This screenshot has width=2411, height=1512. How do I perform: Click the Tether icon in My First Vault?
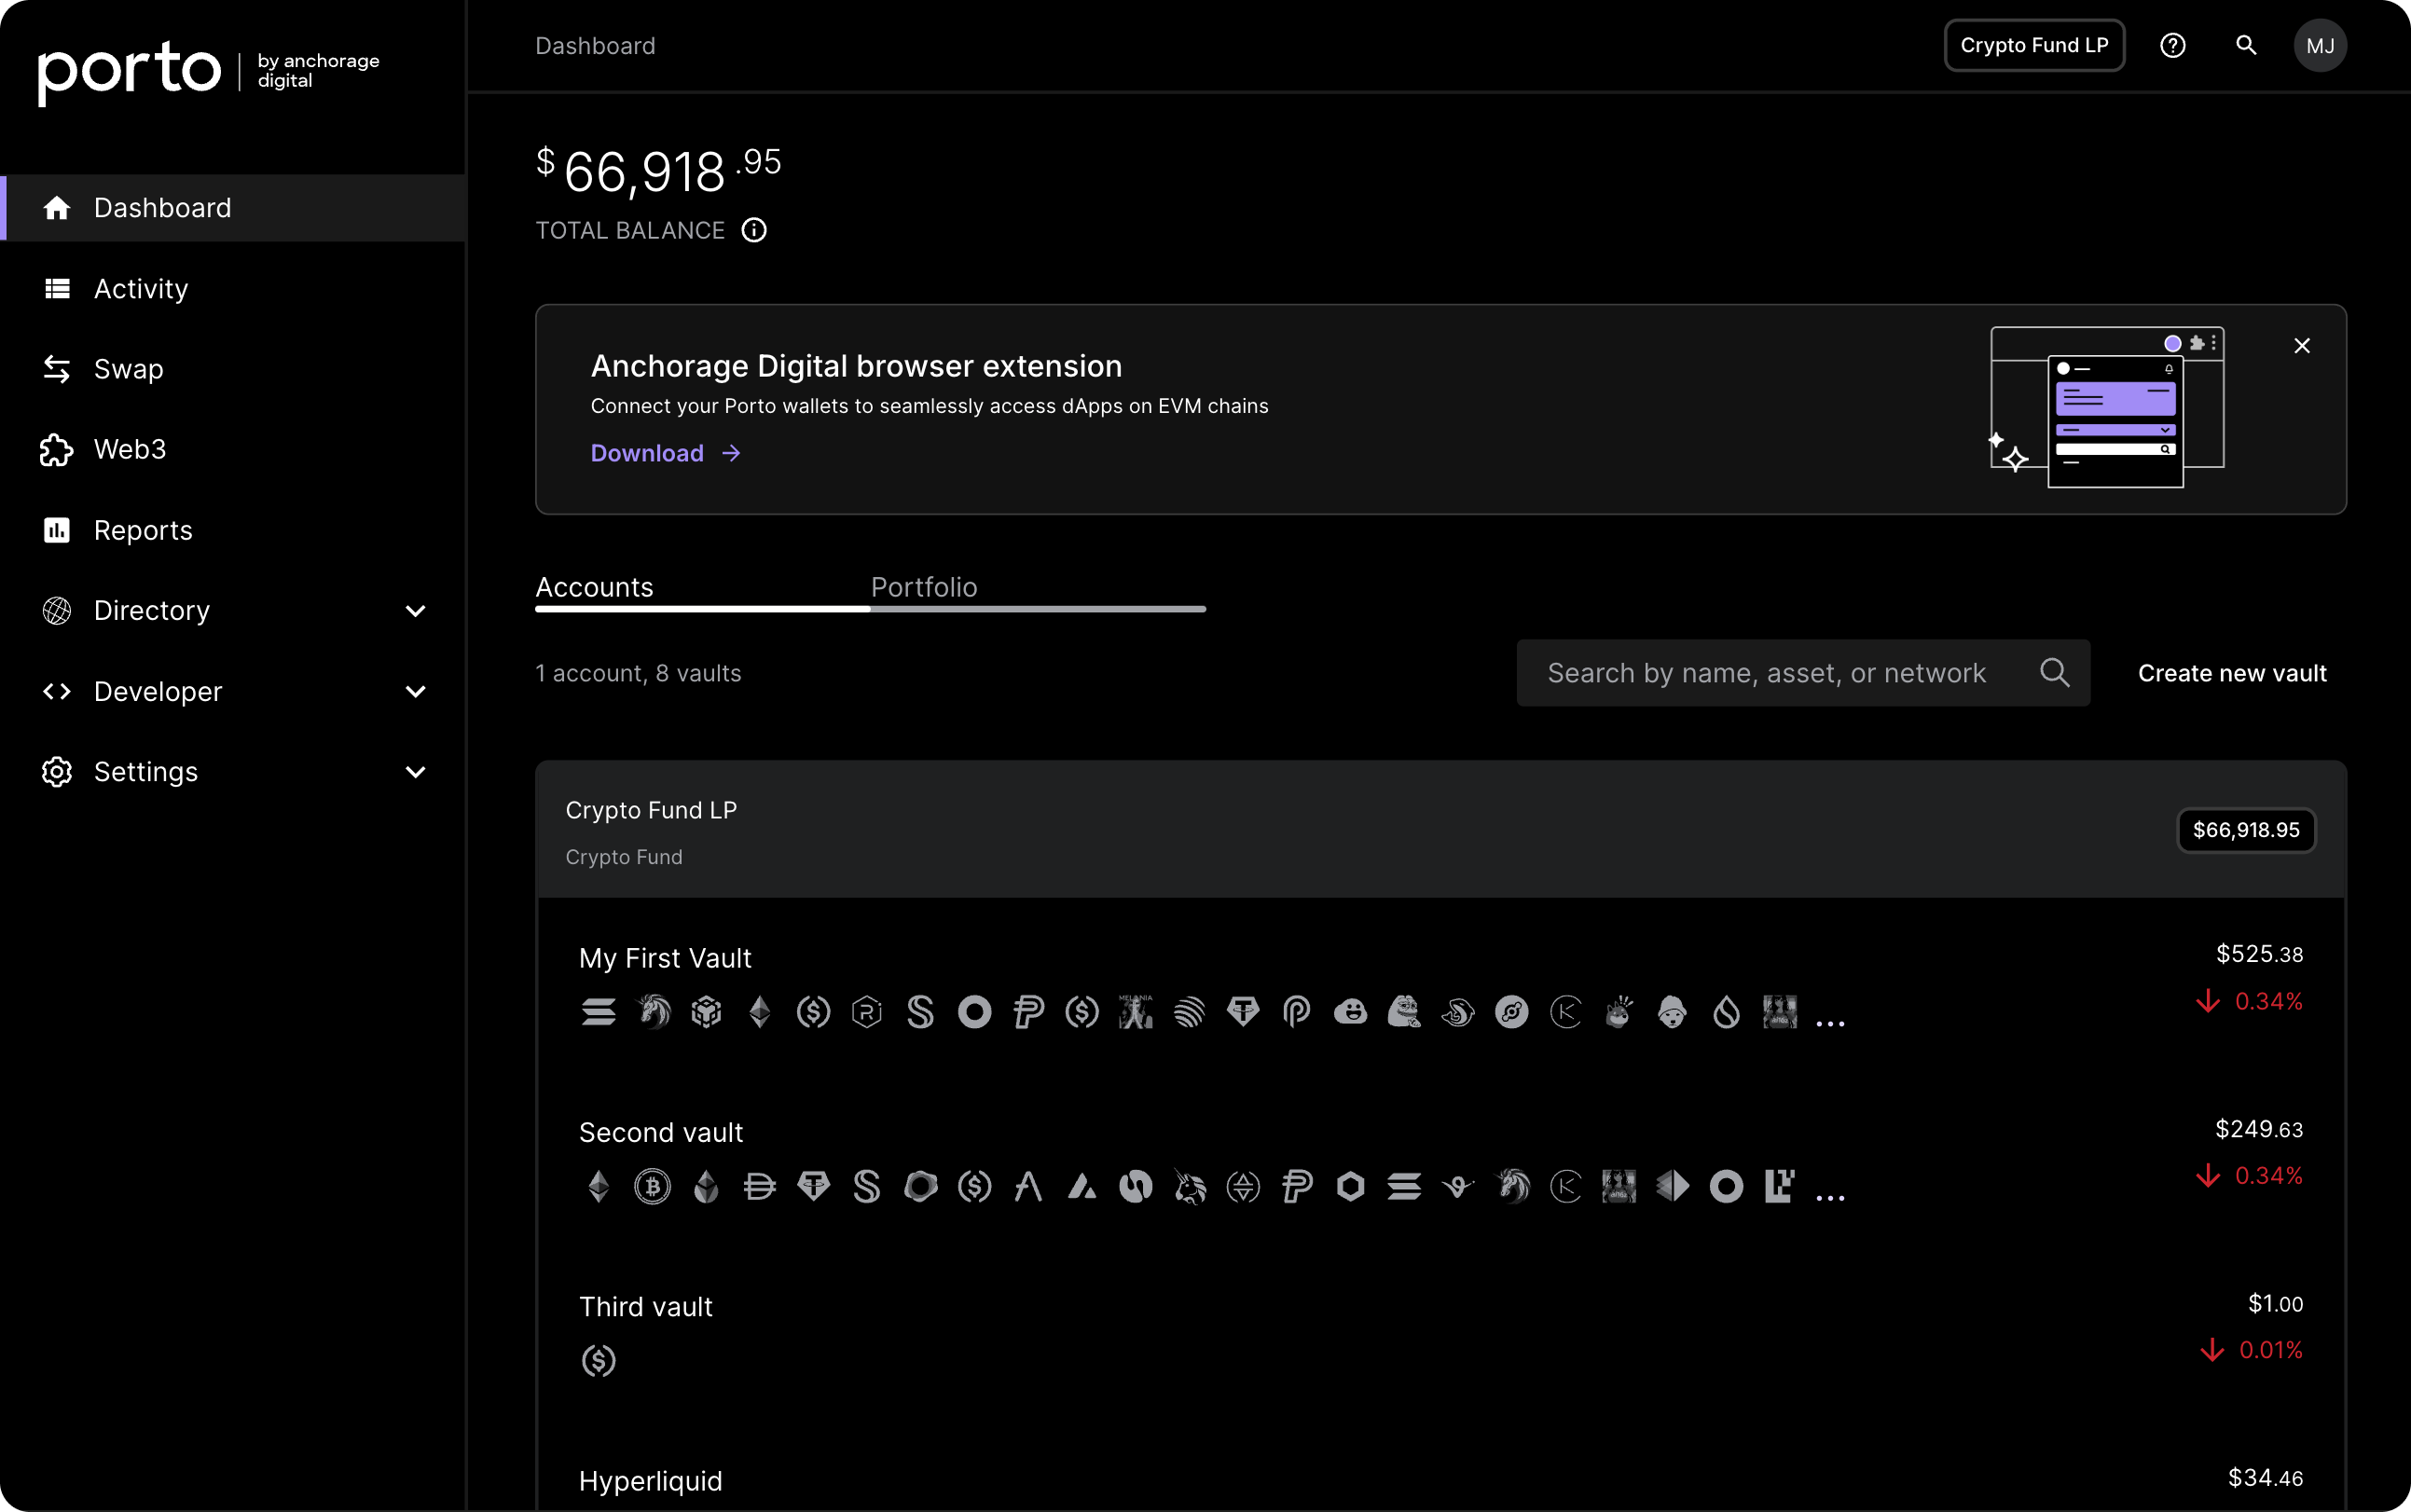click(x=1243, y=1012)
